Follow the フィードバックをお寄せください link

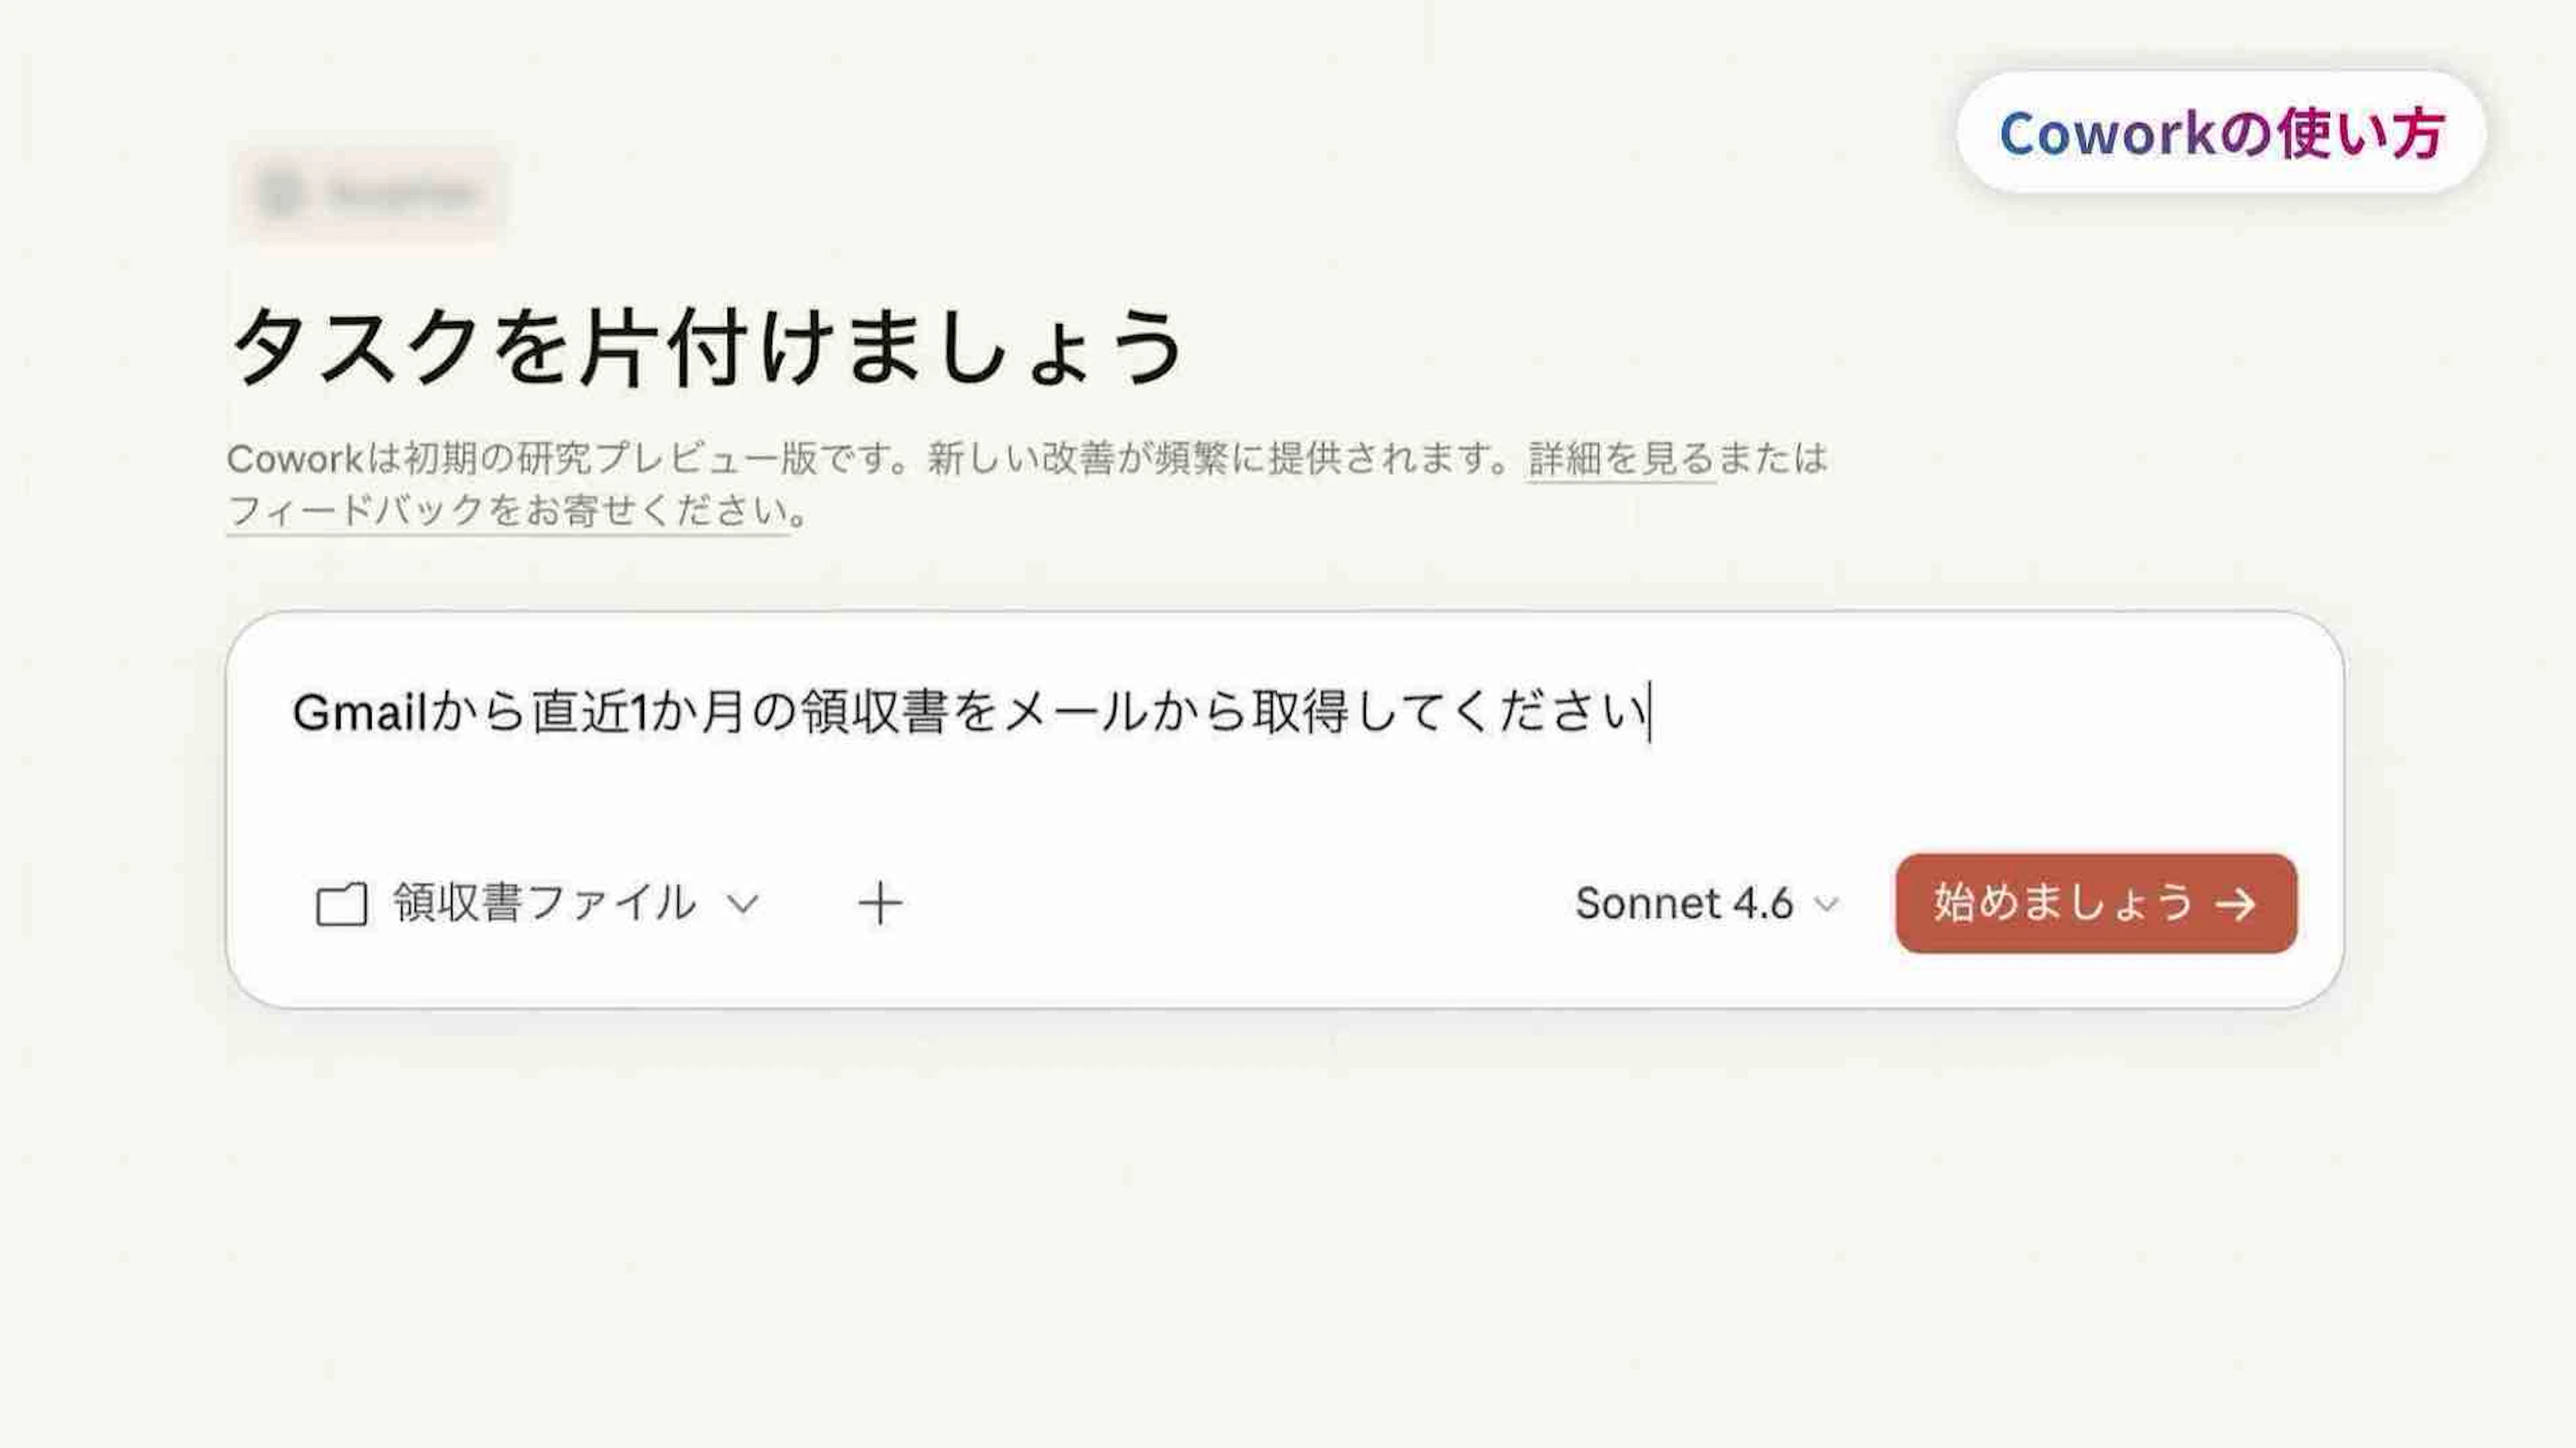(508, 512)
